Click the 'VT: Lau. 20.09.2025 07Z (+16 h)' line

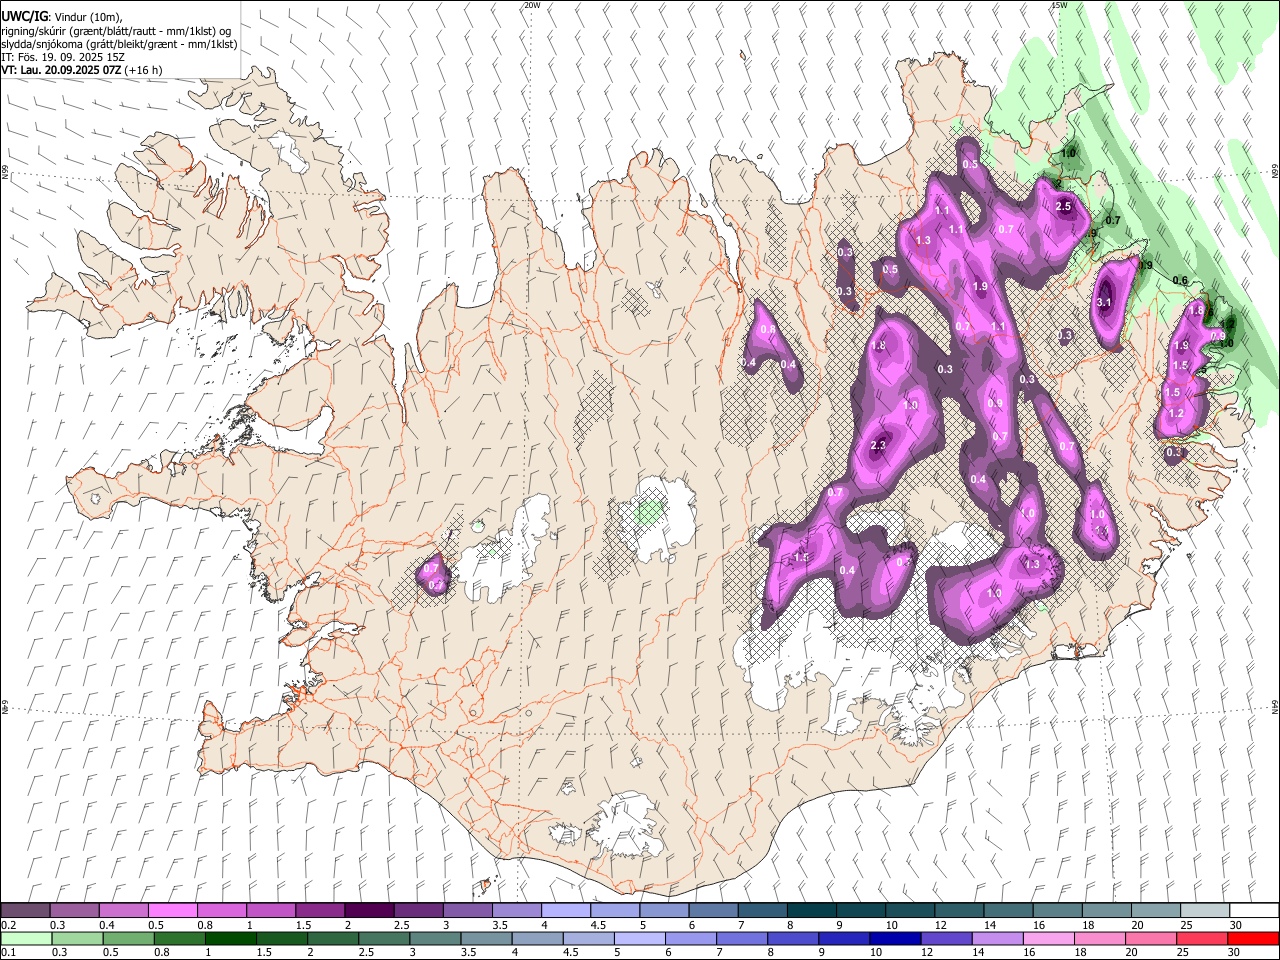coord(82,70)
